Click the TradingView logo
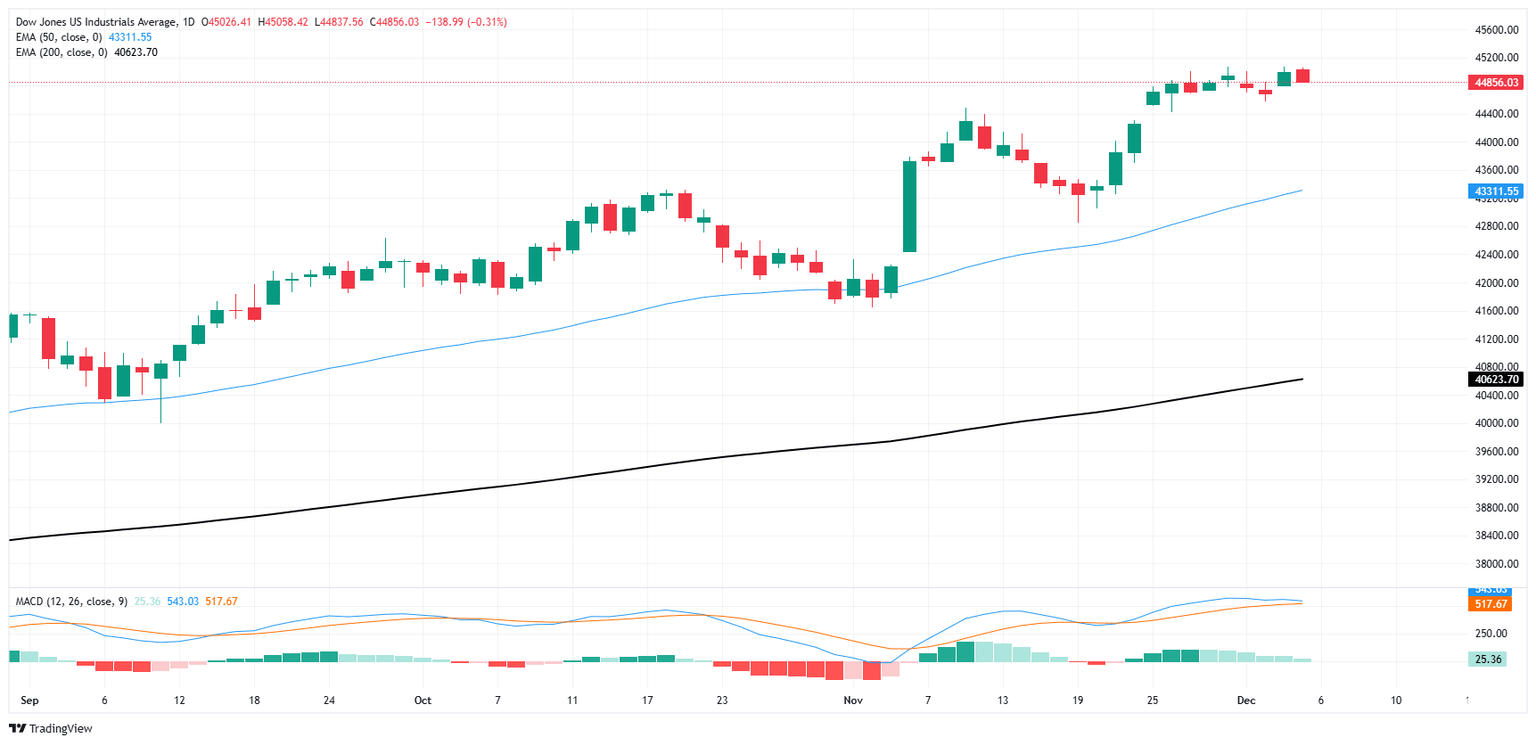 [50, 728]
